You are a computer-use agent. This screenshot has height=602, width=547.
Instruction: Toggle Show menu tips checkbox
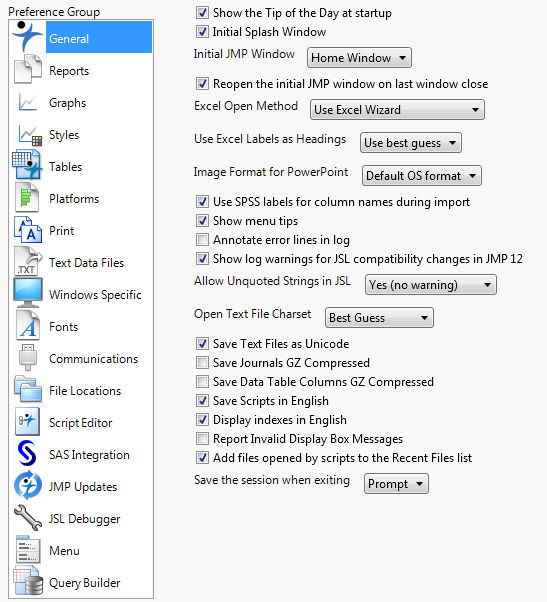(202, 221)
